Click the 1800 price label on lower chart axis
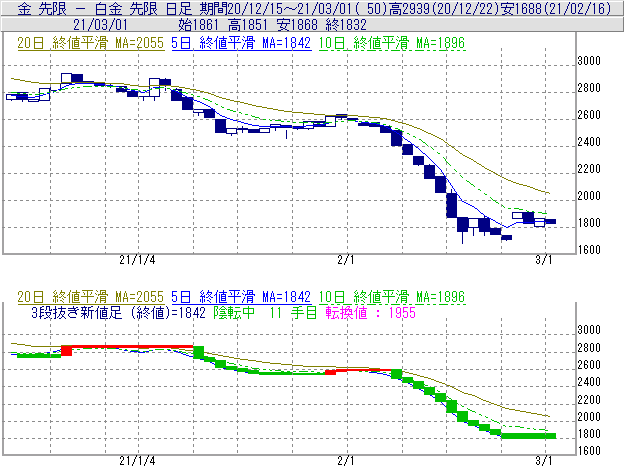This screenshot has height=473, width=624. pyautogui.click(x=589, y=434)
